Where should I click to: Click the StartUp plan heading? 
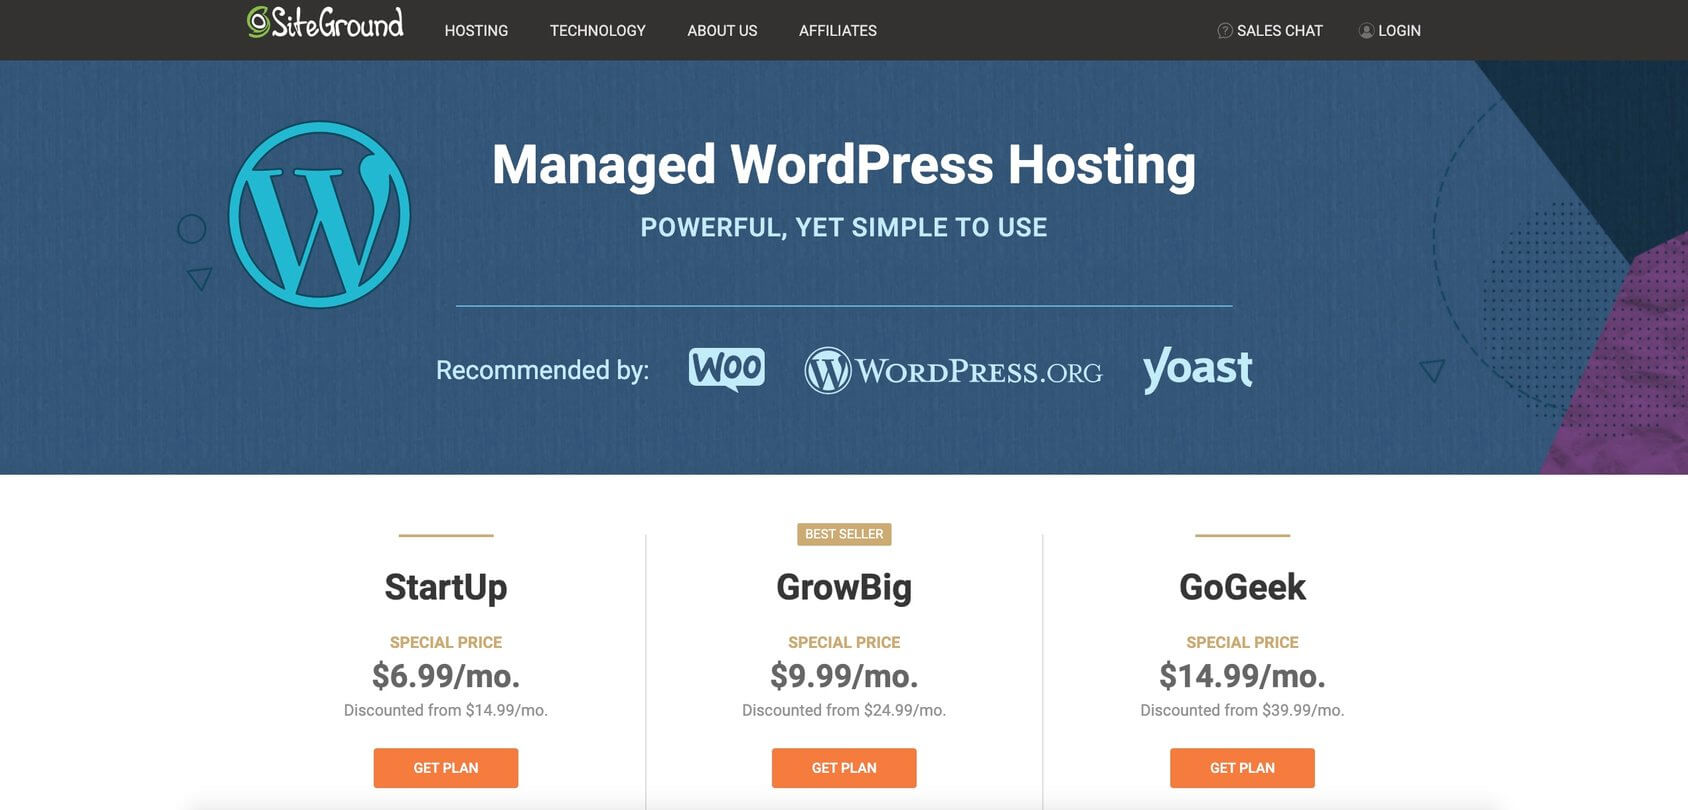click(x=446, y=587)
